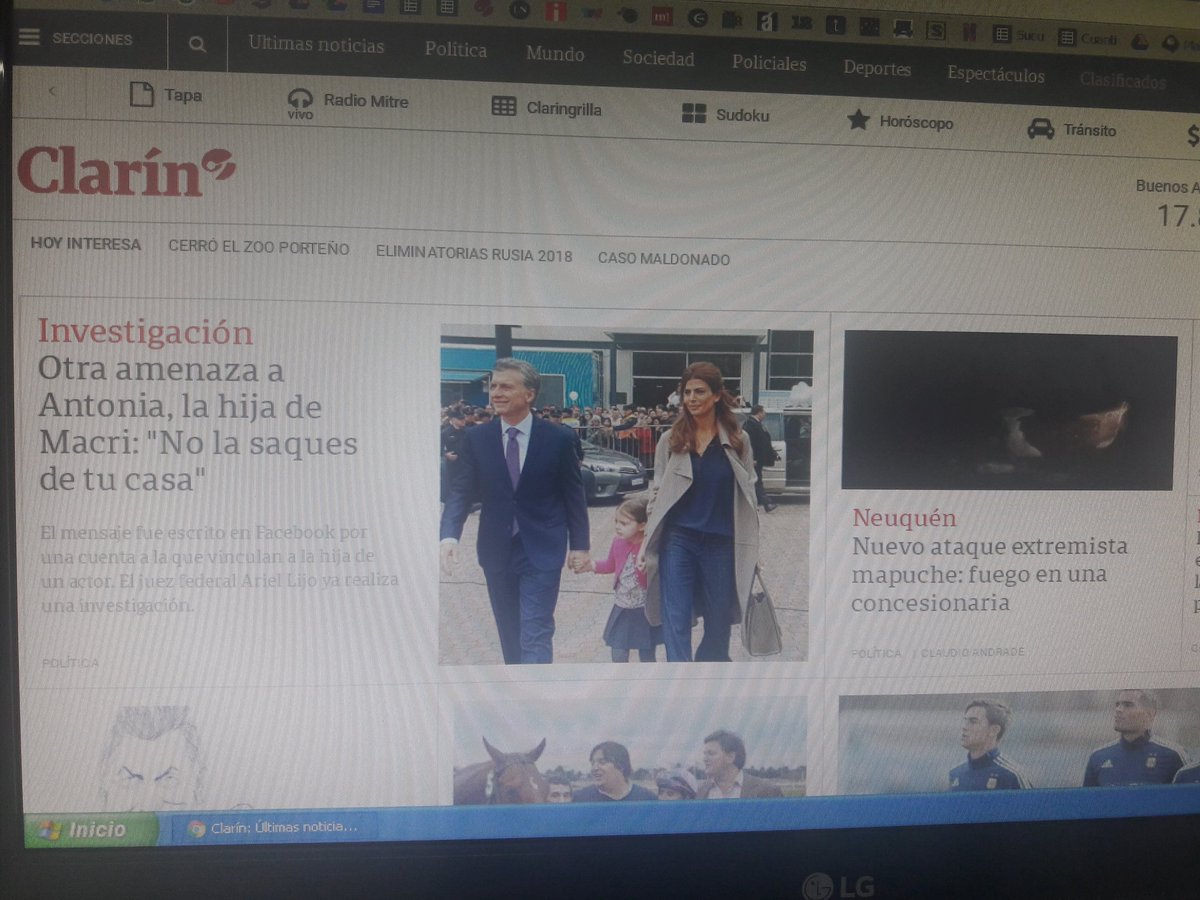Open 'Nuevo ataque extremista mapuche' headline

click(x=989, y=575)
